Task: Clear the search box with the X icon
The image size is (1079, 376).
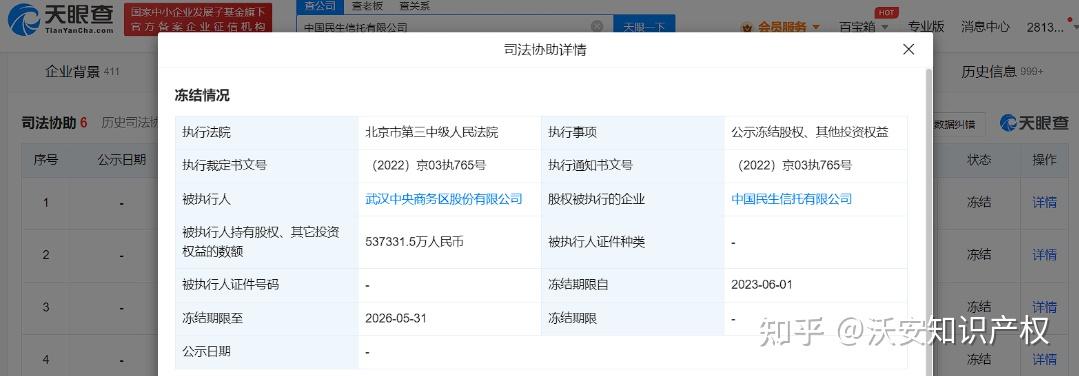Action: click(x=597, y=26)
